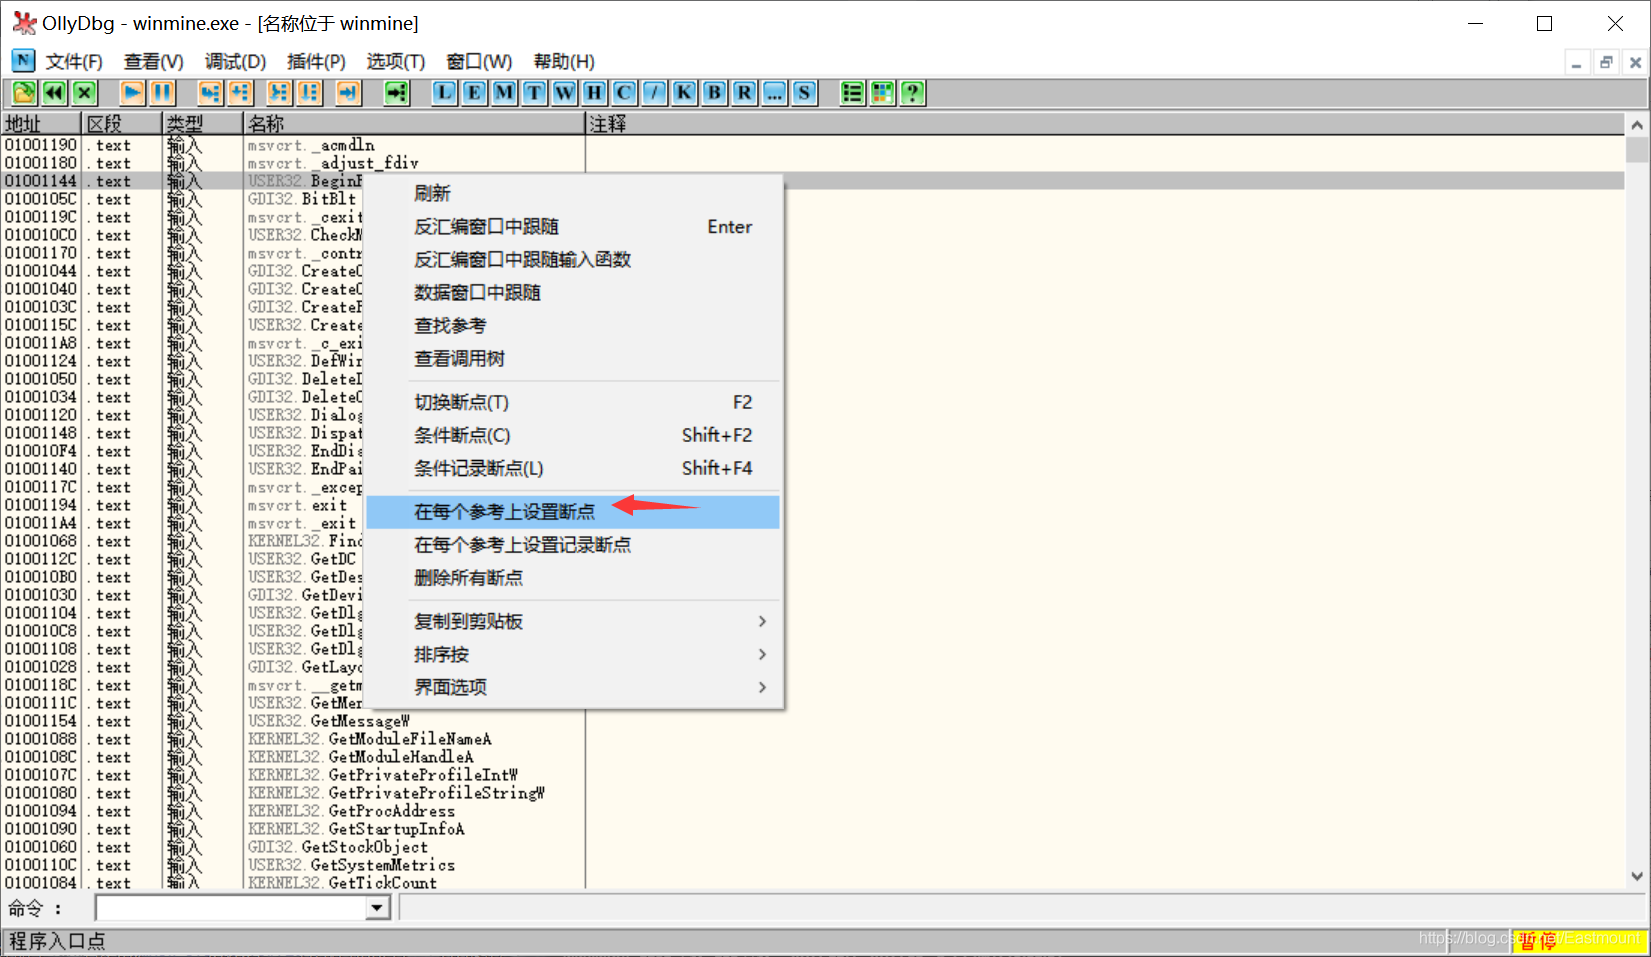This screenshot has height=957, width=1651.
Task: Select the KERNEL32.GetProcAddress row
Action: coord(813,811)
